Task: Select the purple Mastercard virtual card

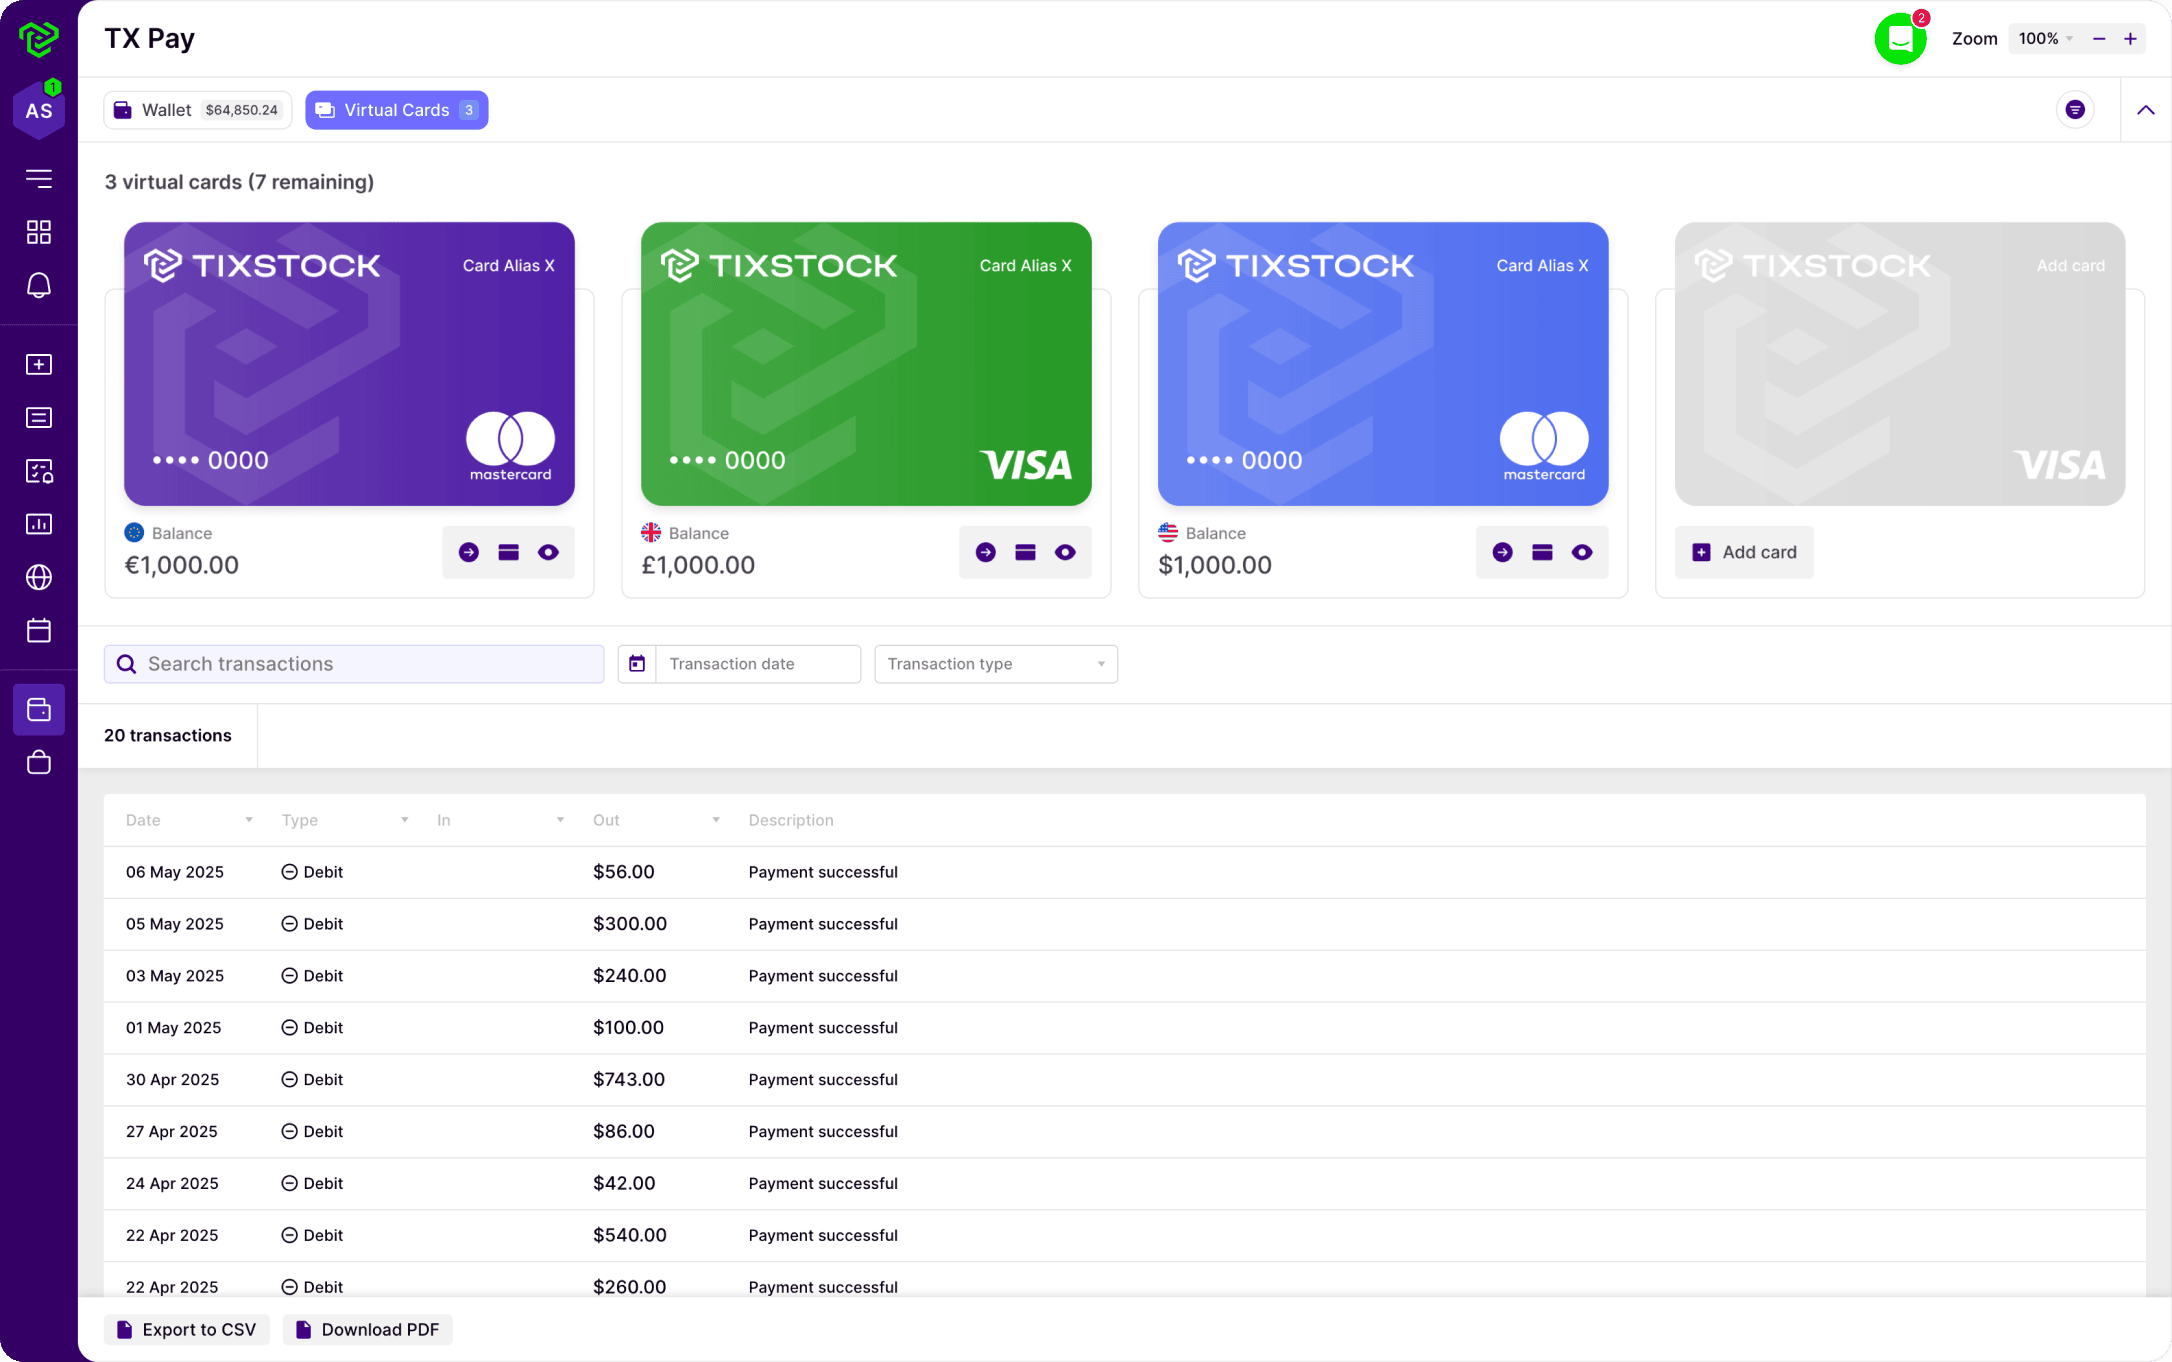Action: click(x=349, y=364)
